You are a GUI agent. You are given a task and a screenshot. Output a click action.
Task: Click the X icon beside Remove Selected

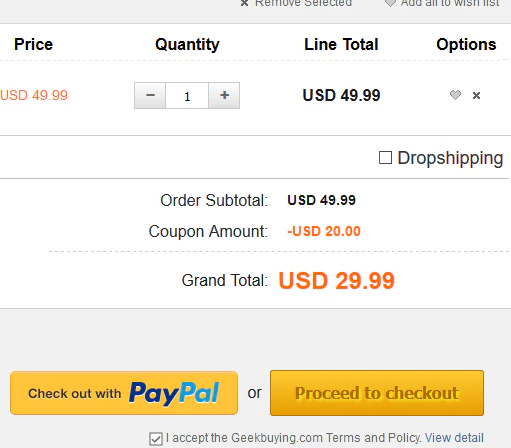pyautogui.click(x=244, y=3)
